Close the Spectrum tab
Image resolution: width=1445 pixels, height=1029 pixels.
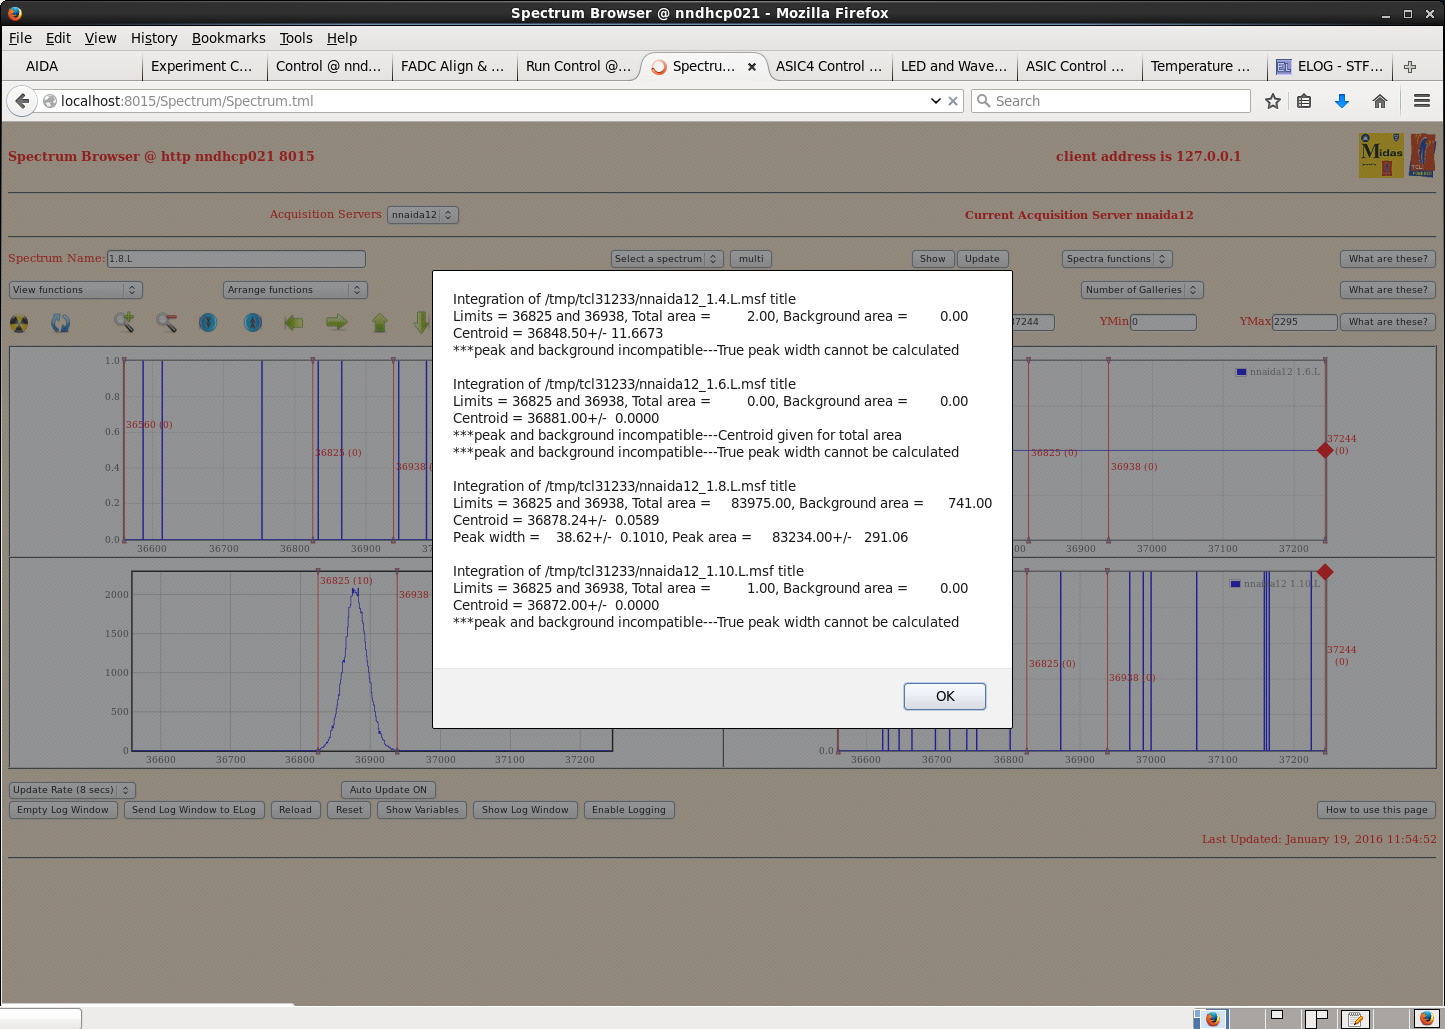752,67
